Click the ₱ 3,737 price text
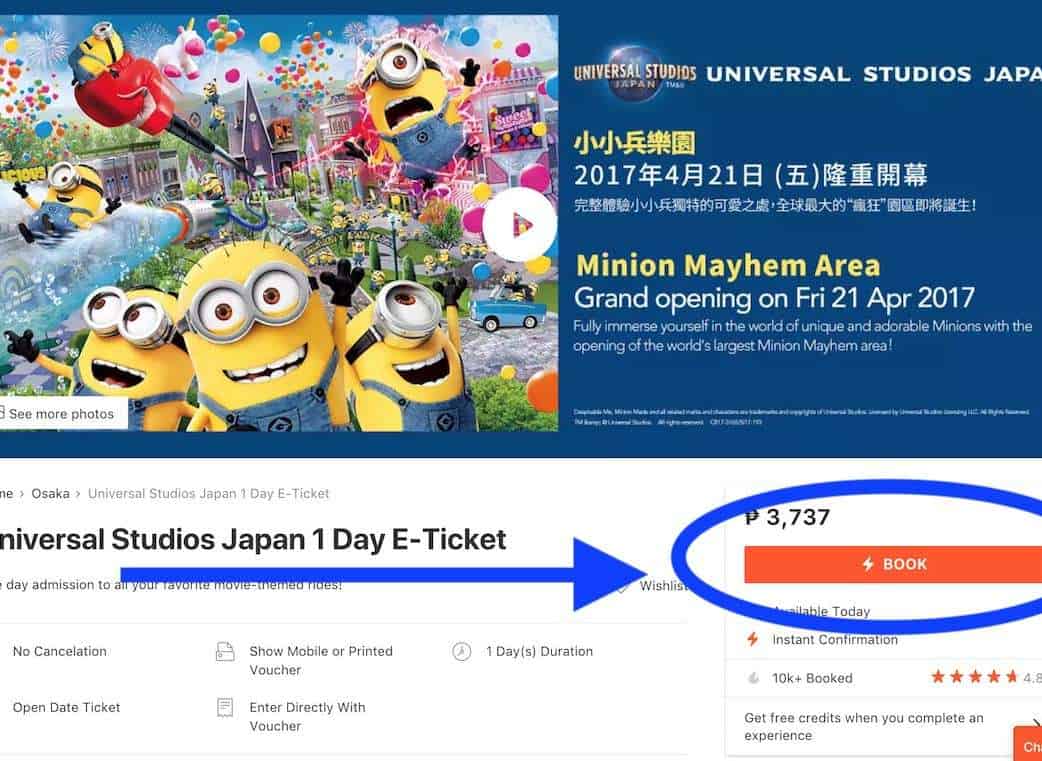Screen dimensions: 1042x761 click(x=787, y=517)
